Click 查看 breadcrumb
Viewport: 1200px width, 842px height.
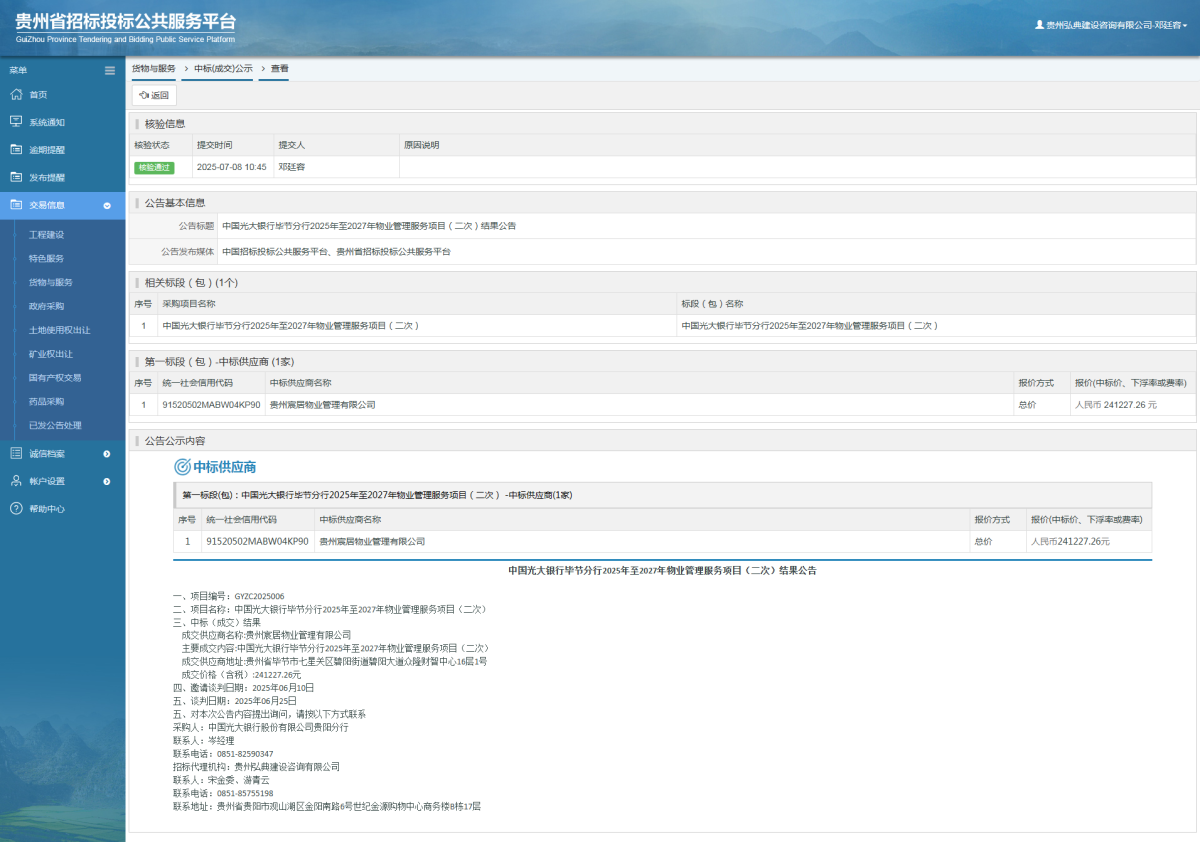click(279, 68)
